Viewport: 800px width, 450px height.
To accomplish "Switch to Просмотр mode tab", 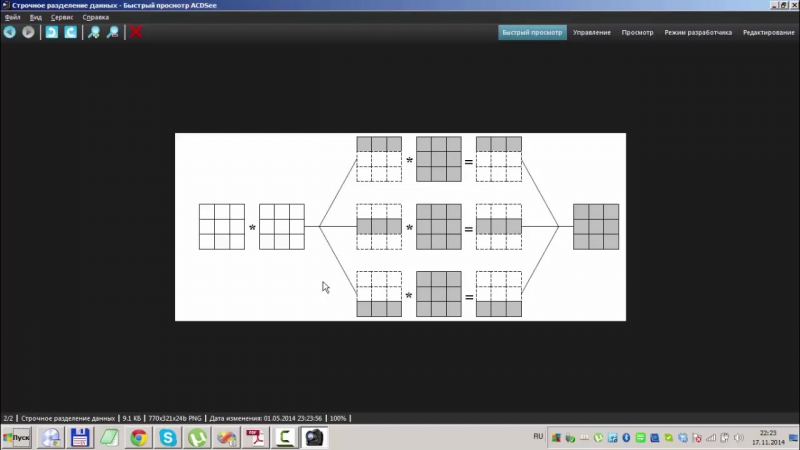I will [637, 32].
